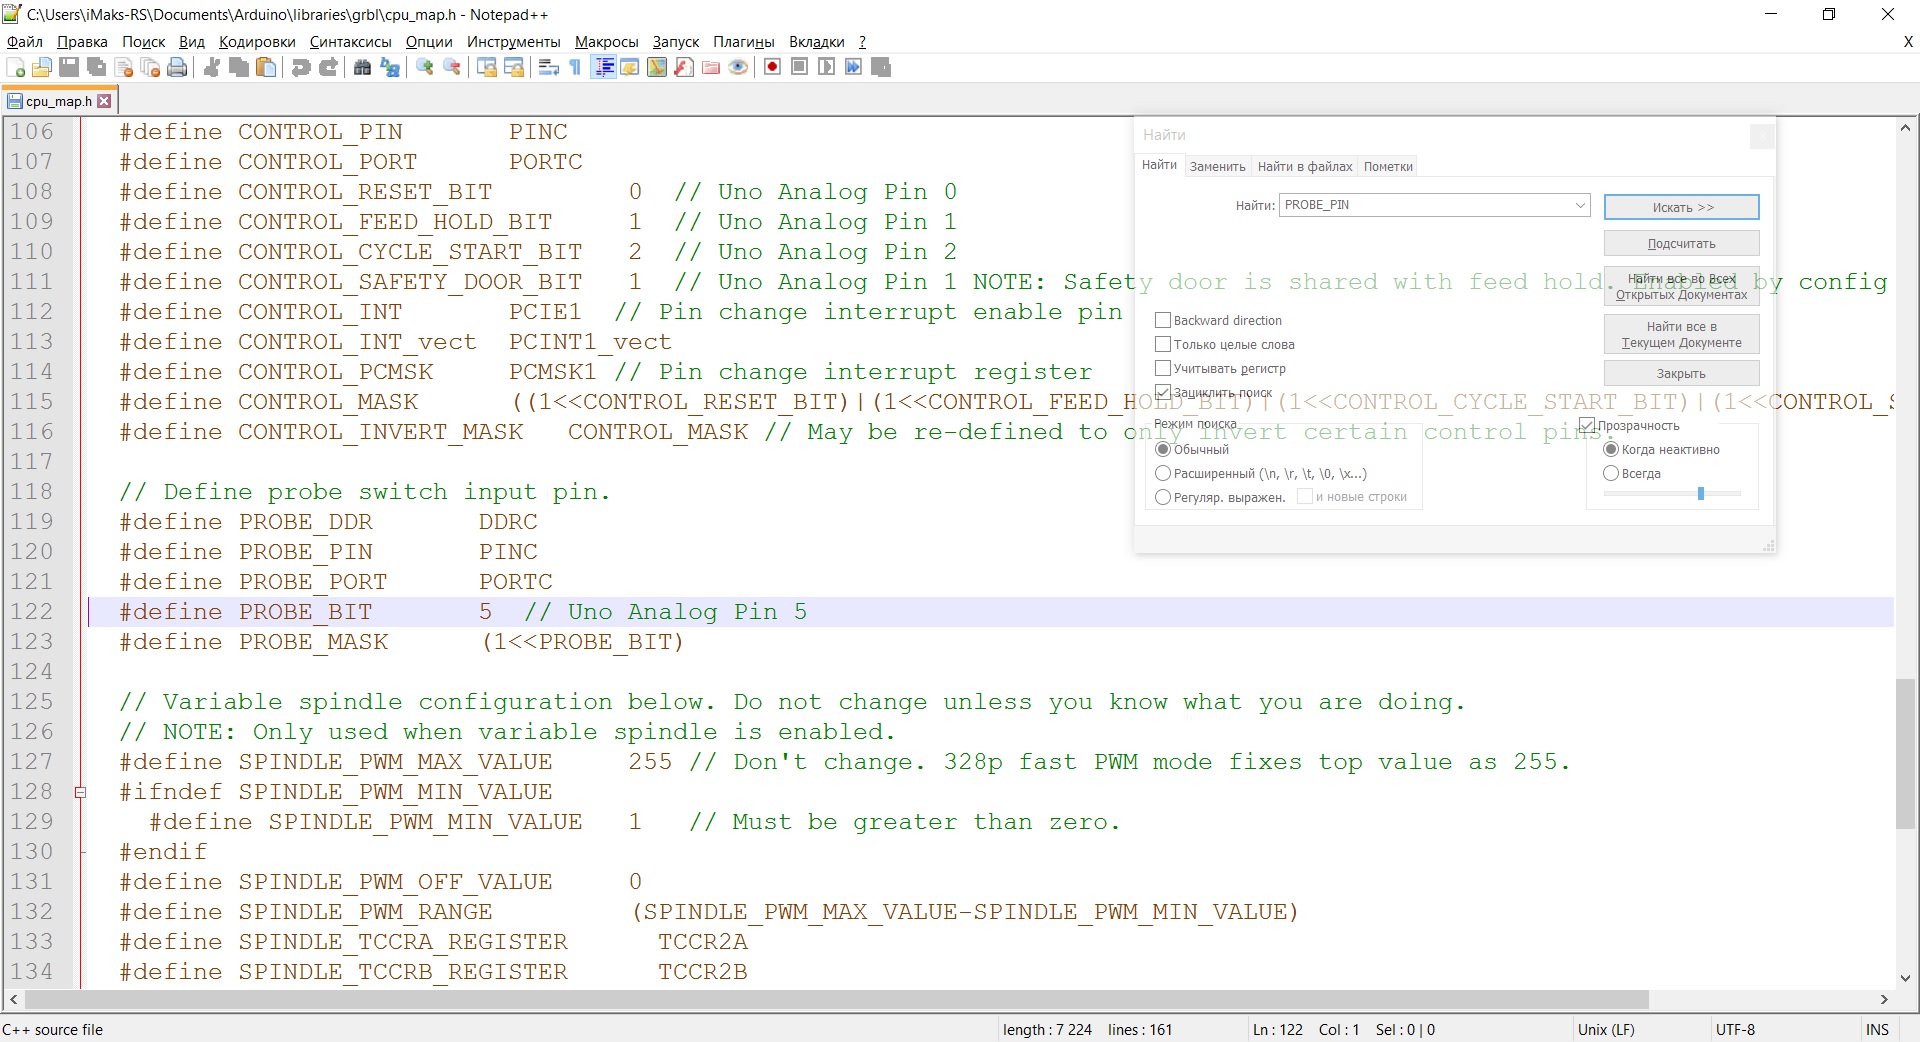This screenshot has width=1920, height=1042.
Task: Toggle synchronized vertical scrolling icon
Action: [x=487, y=67]
